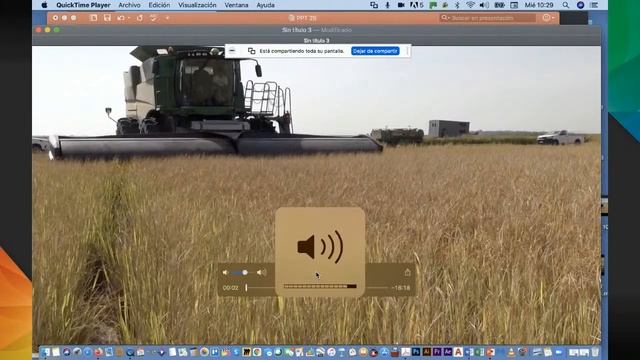Click the video playback progress bar
The image size is (640, 360).
click(x=317, y=288)
